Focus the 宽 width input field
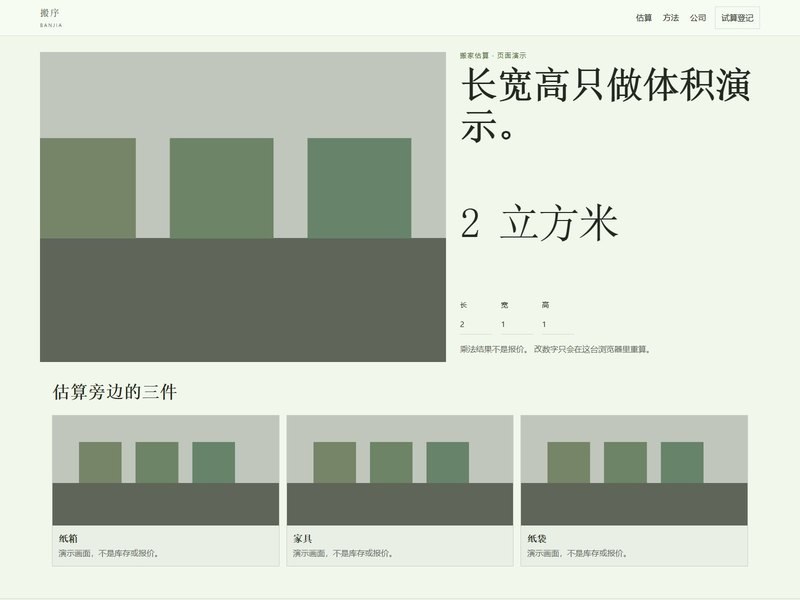The image size is (800, 600). [x=516, y=324]
